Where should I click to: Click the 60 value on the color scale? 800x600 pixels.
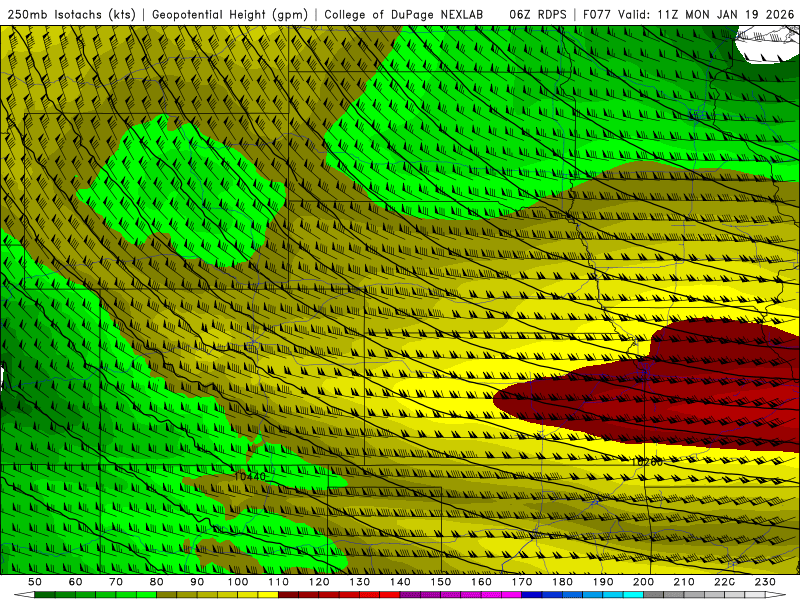coord(76,582)
